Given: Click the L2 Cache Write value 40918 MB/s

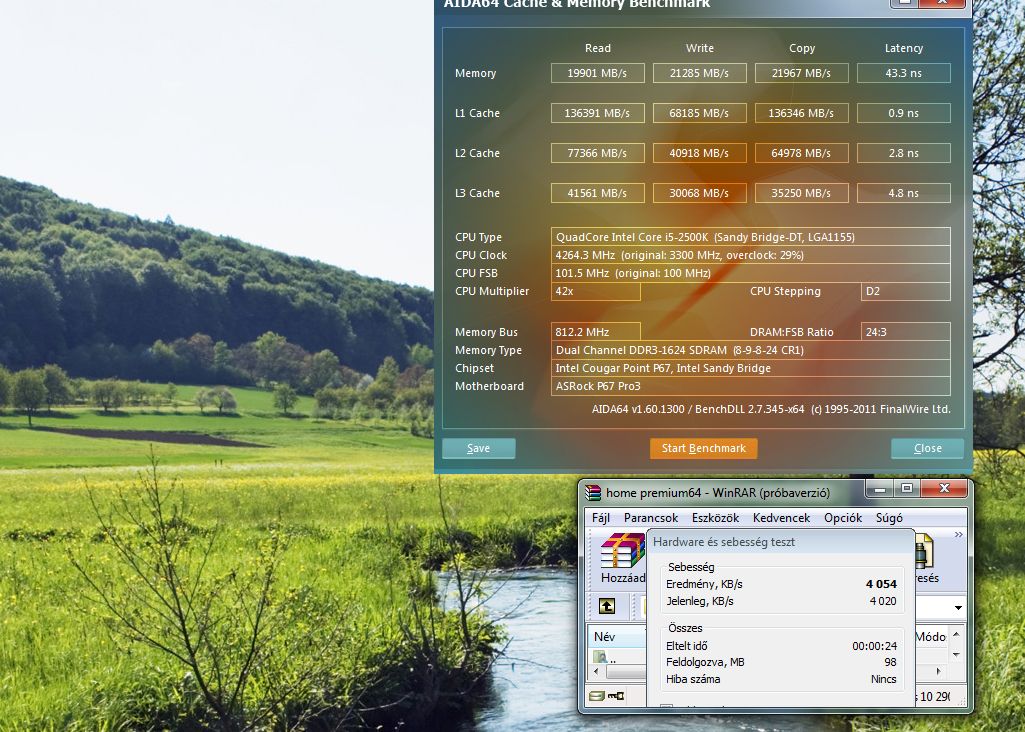Looking at the screenshot, I should [x=699, y=153].
